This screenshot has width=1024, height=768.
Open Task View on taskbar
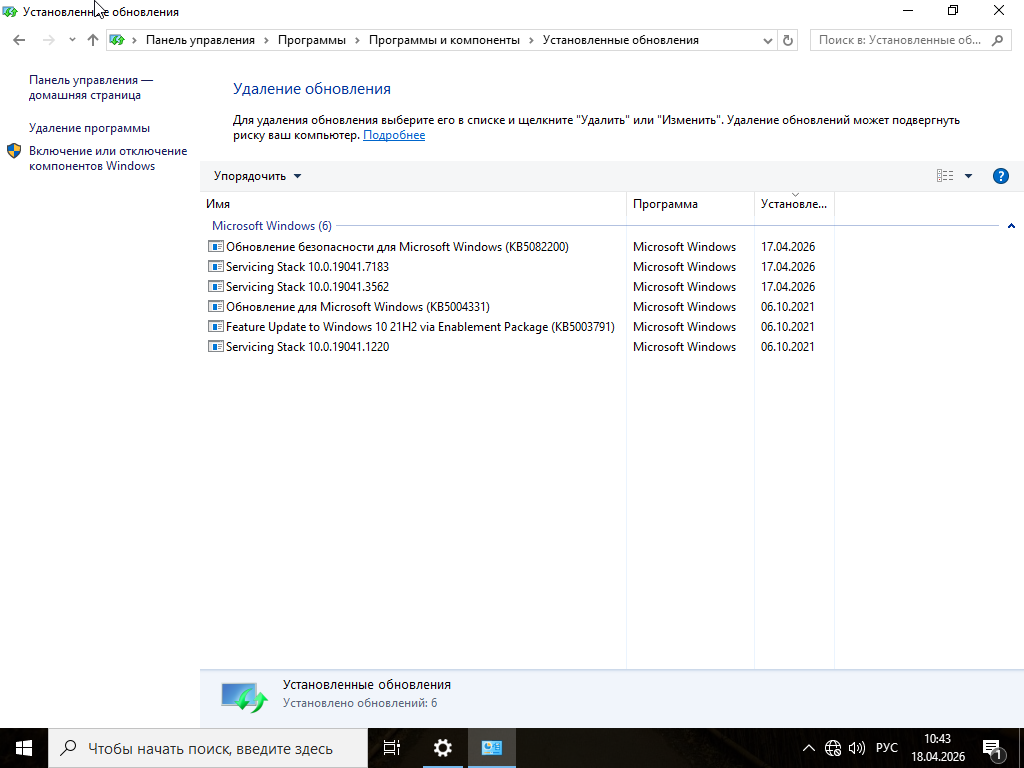pos(392,747)
